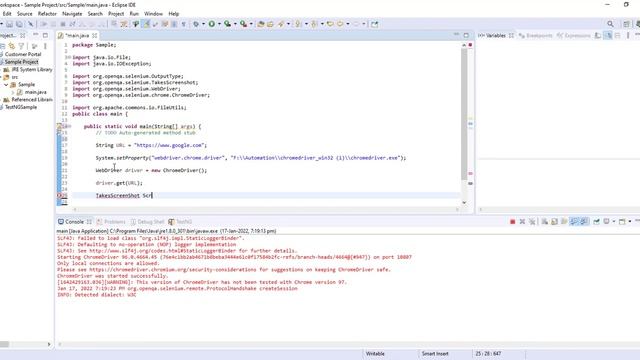Image resolution: width=640 pixels, height=360 pixels.
Task: Toggle Link with Editor in the Project Explorer
Action: [11, 46]
